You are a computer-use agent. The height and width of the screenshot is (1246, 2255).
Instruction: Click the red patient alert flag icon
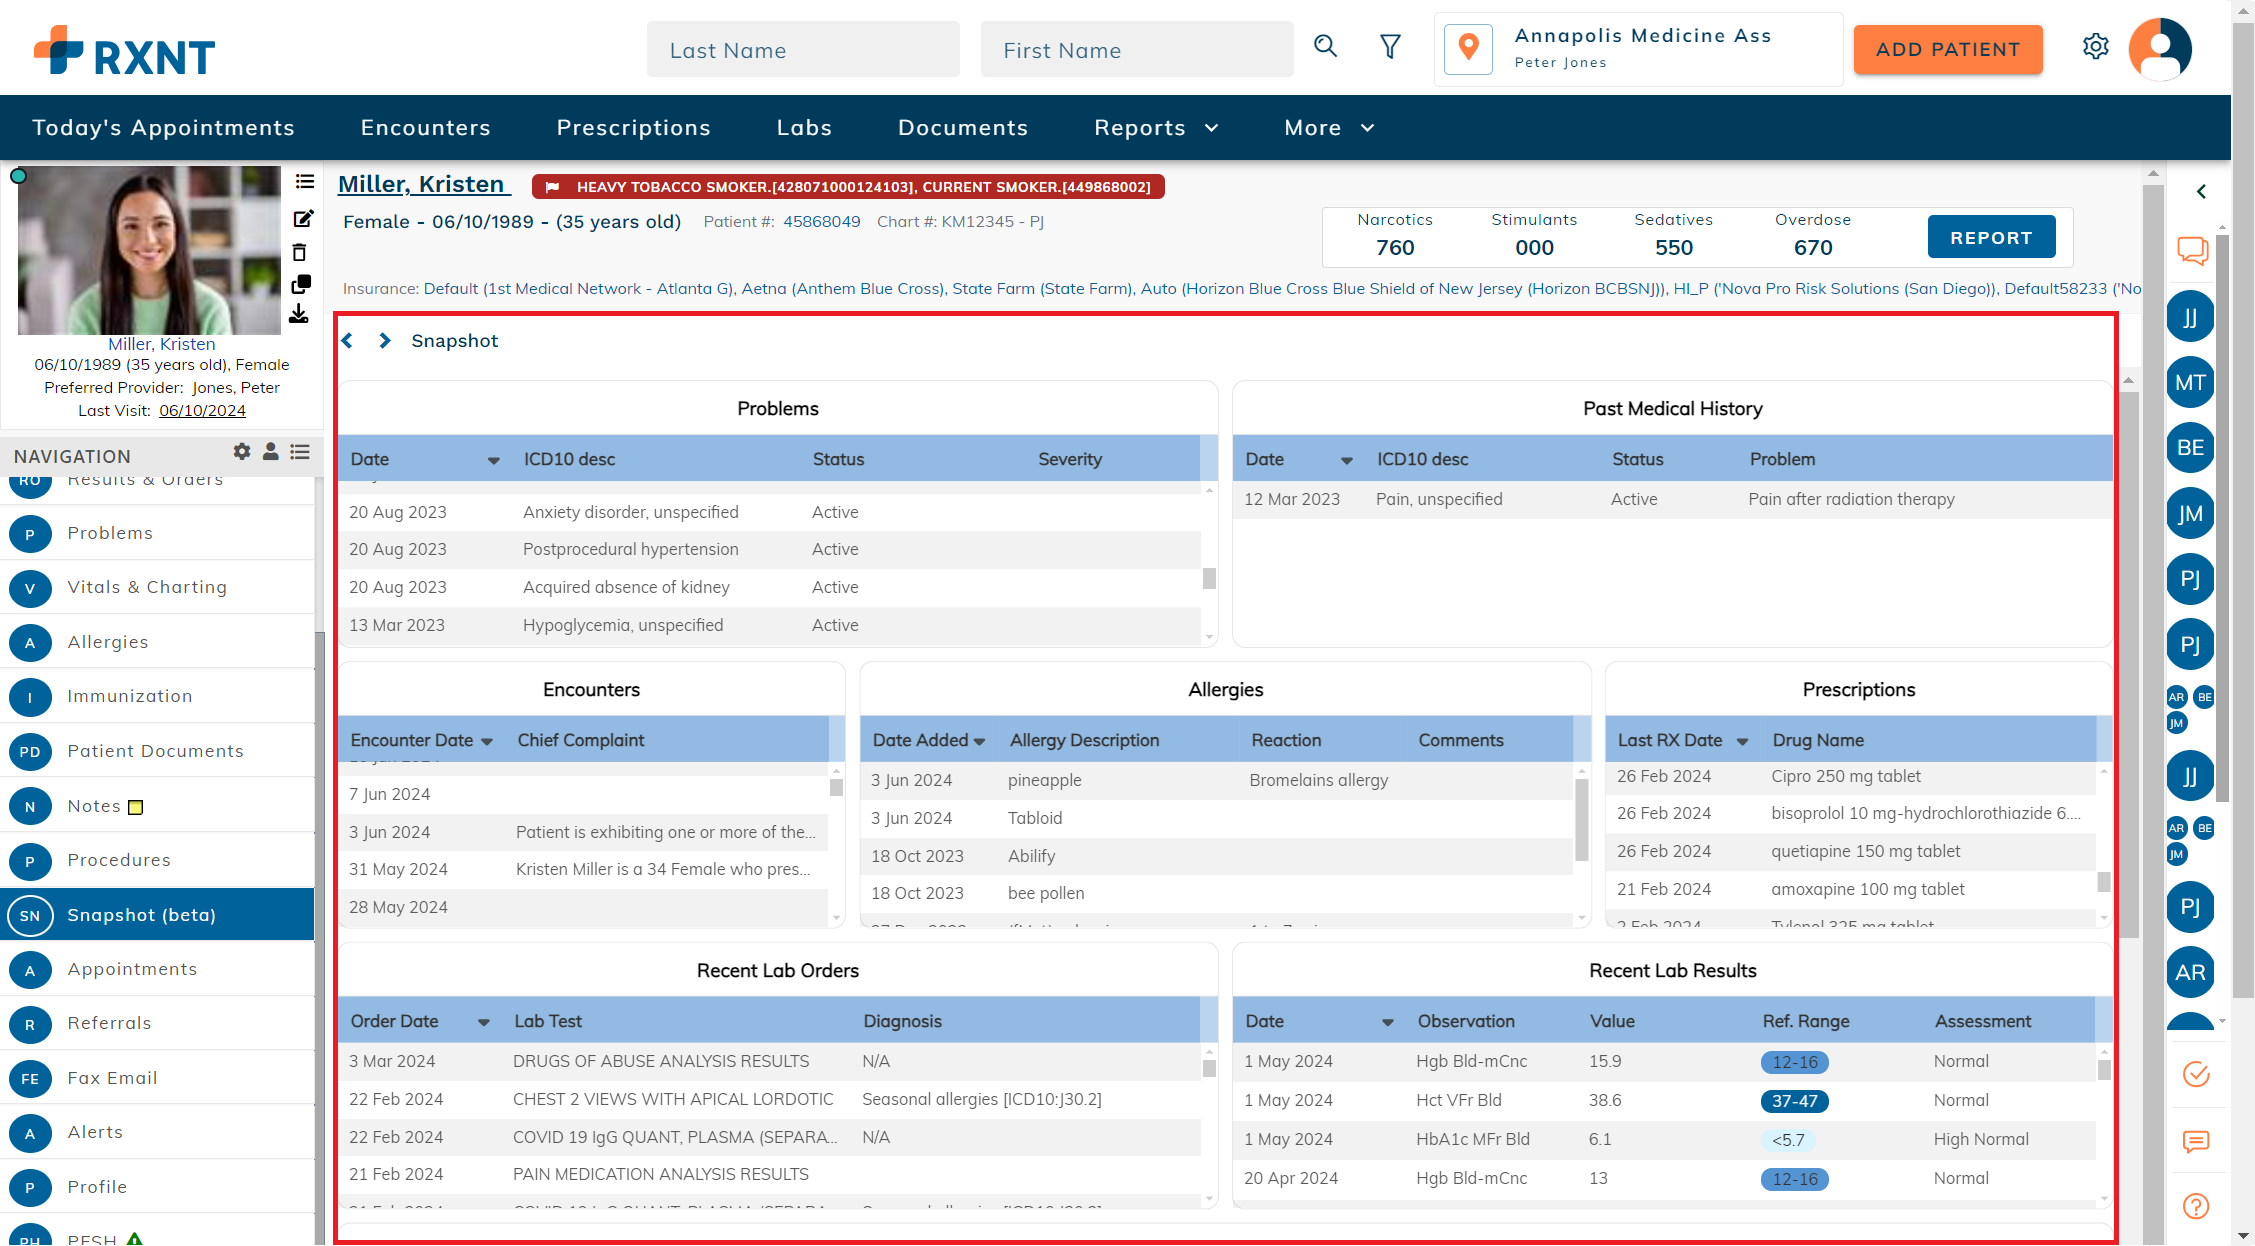point(552,187)
